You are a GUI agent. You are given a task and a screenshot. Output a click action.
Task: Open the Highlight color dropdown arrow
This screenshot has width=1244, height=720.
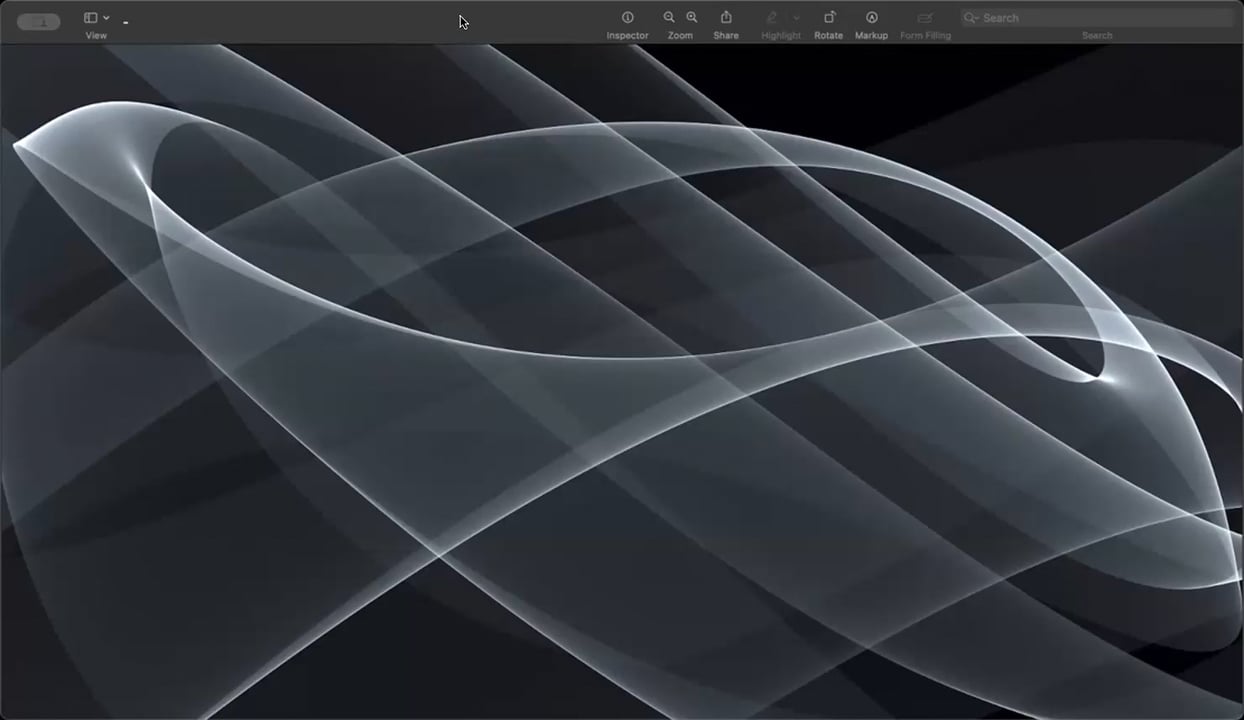point(796,18)
